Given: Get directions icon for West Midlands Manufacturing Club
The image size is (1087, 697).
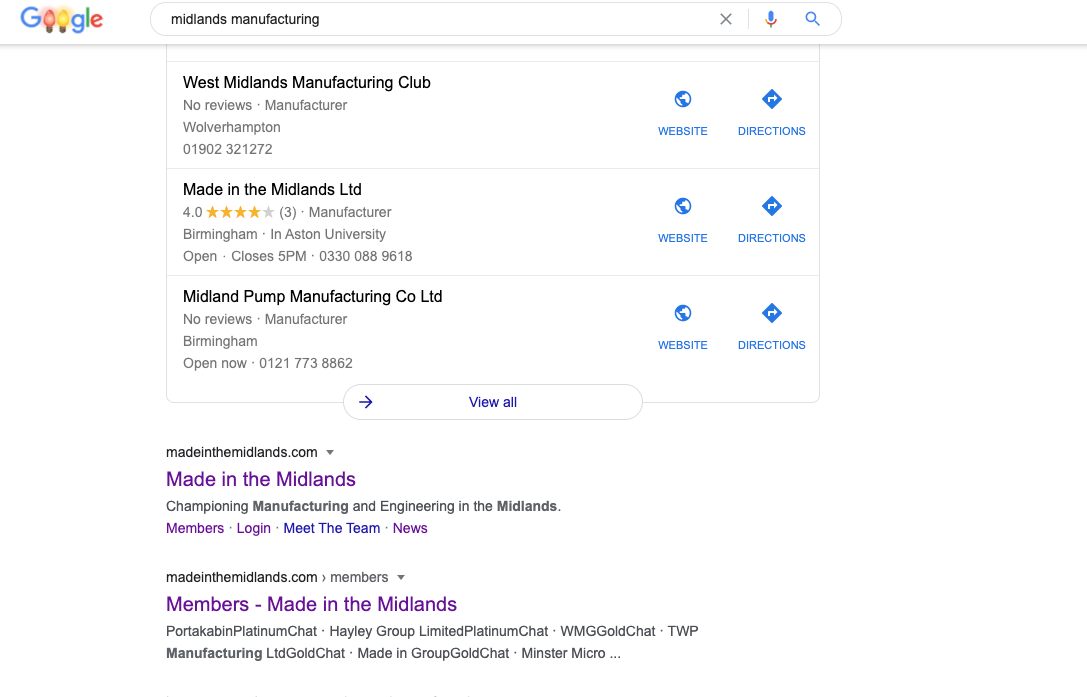Looking at the screenshot, I should coord(772,99).
